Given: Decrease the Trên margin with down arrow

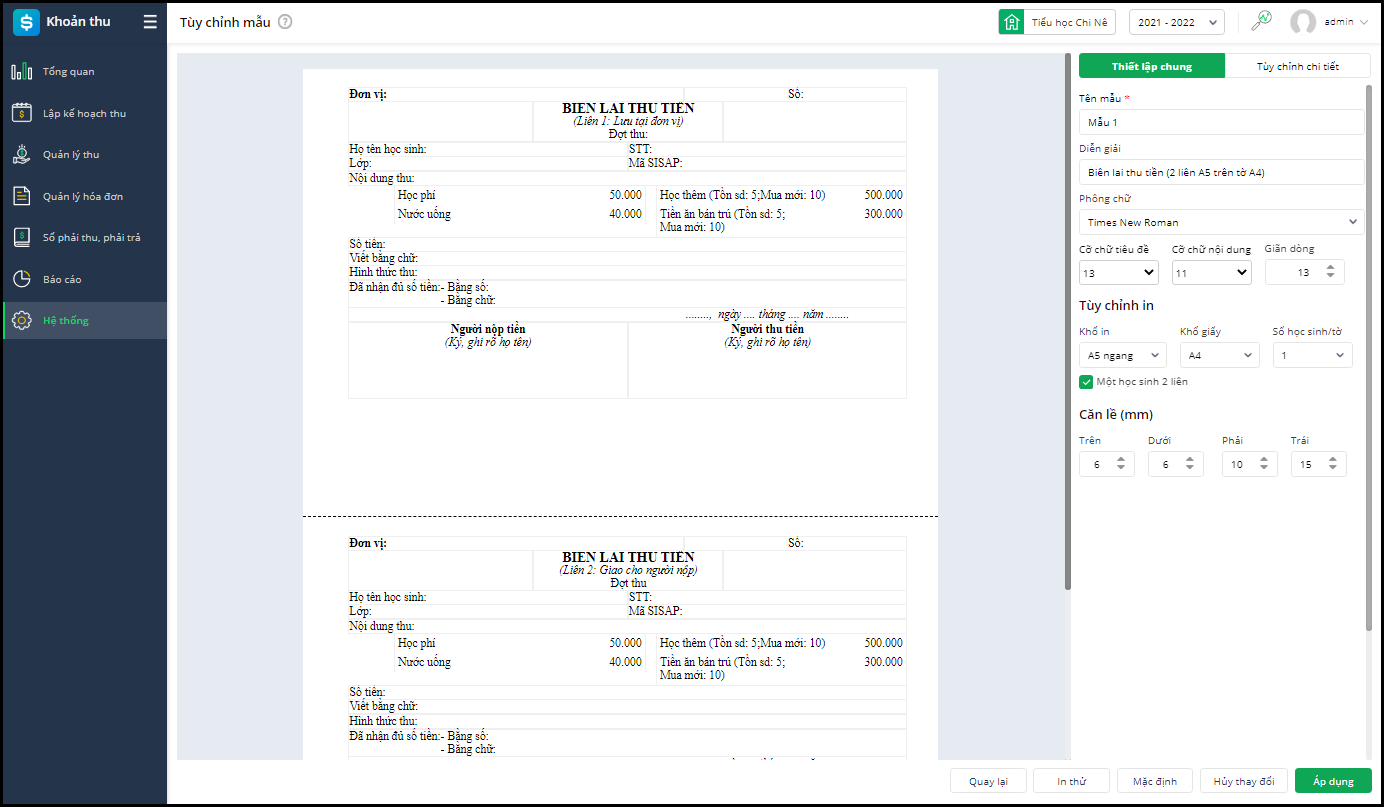Looking at the screenshot, I should pyautogui.click(x=1121, y=469).
